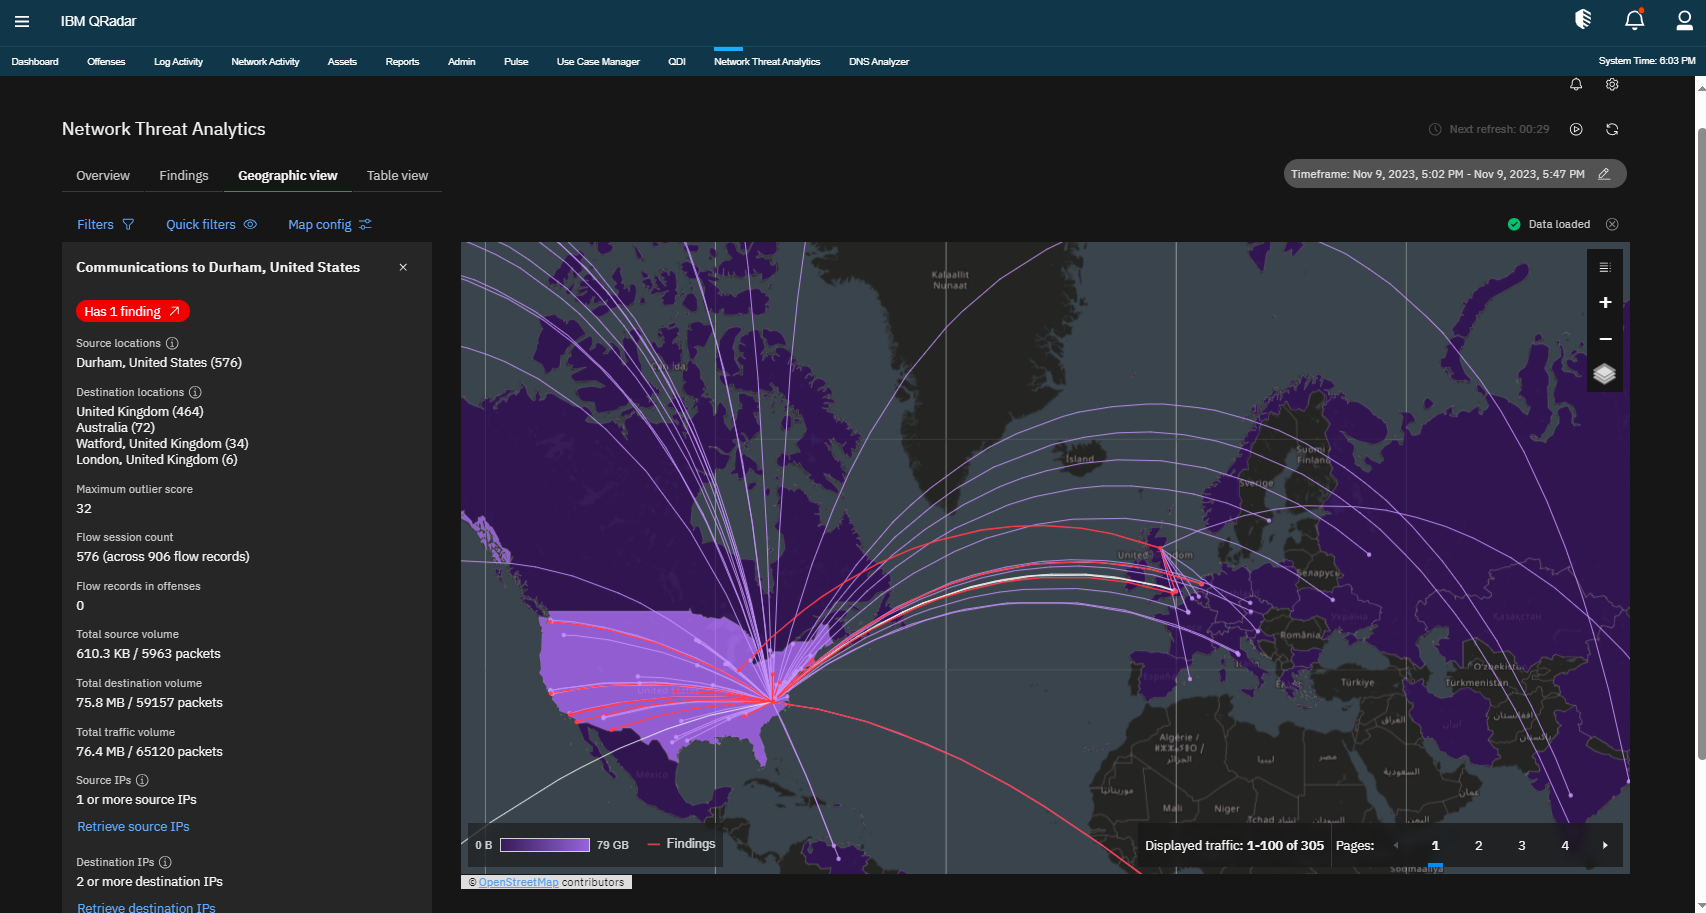Open the Filters panel
Image resolution: width=1706 pixels, height=913 pixels.
click(105, 225)
